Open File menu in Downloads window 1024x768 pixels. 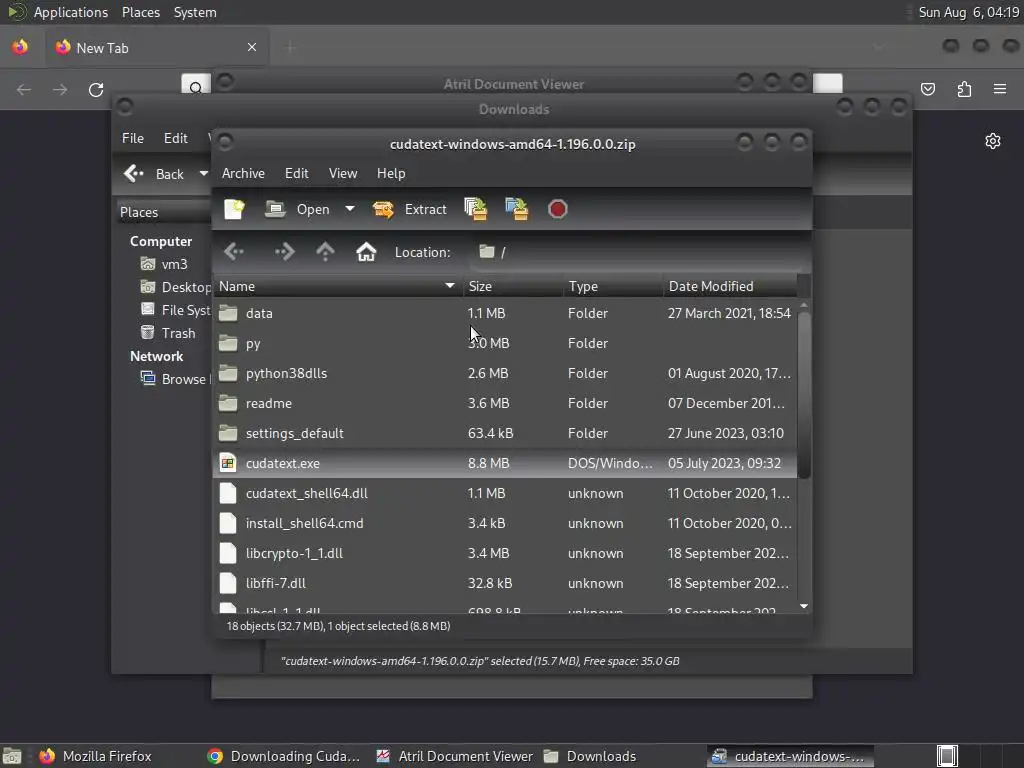coord(133,138)
